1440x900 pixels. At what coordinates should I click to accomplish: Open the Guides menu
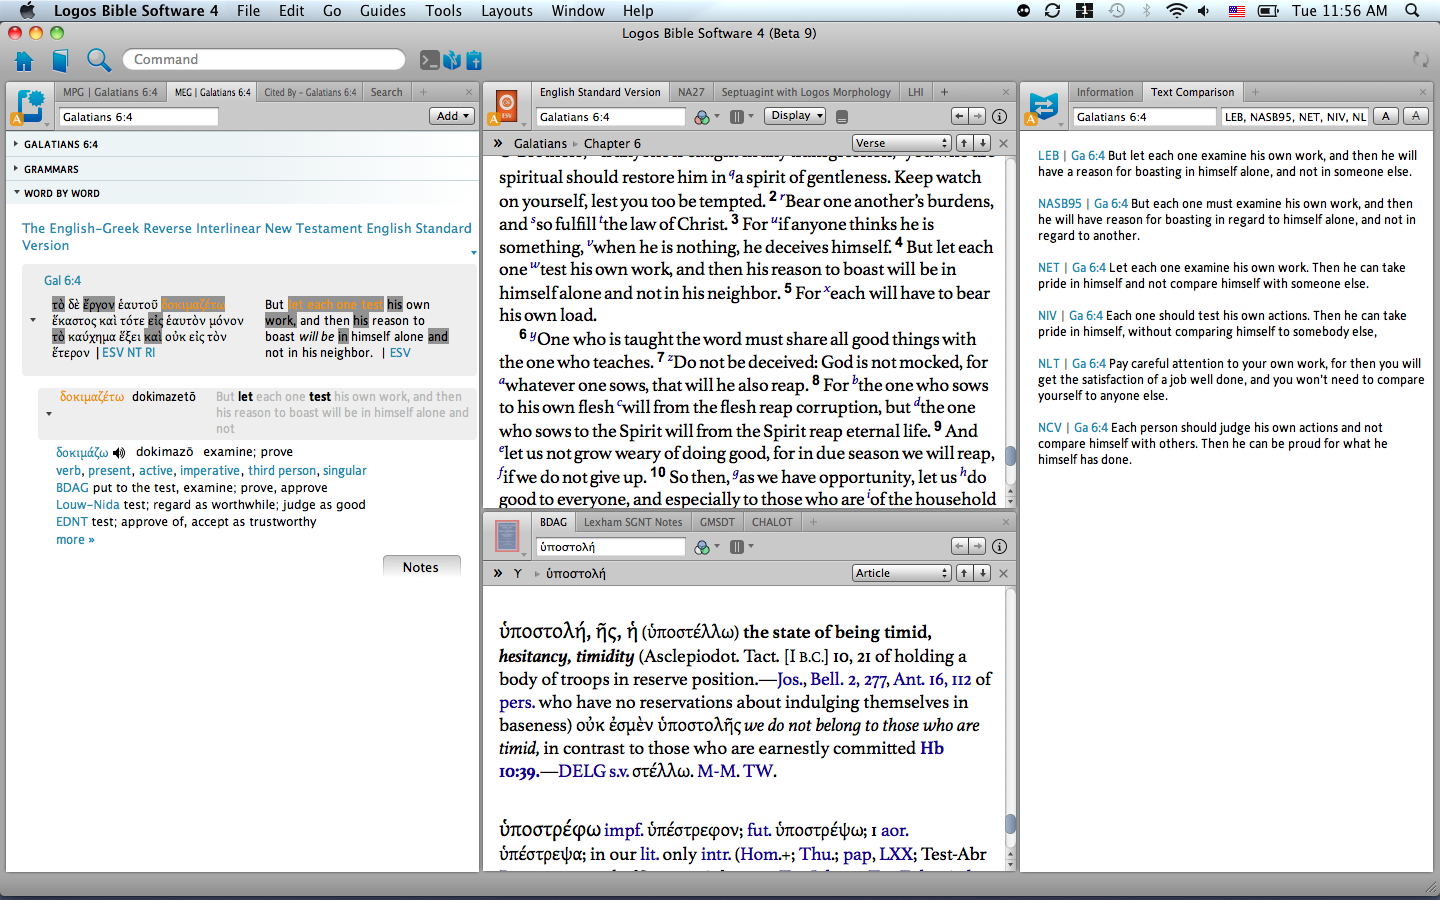pos(382,11)
